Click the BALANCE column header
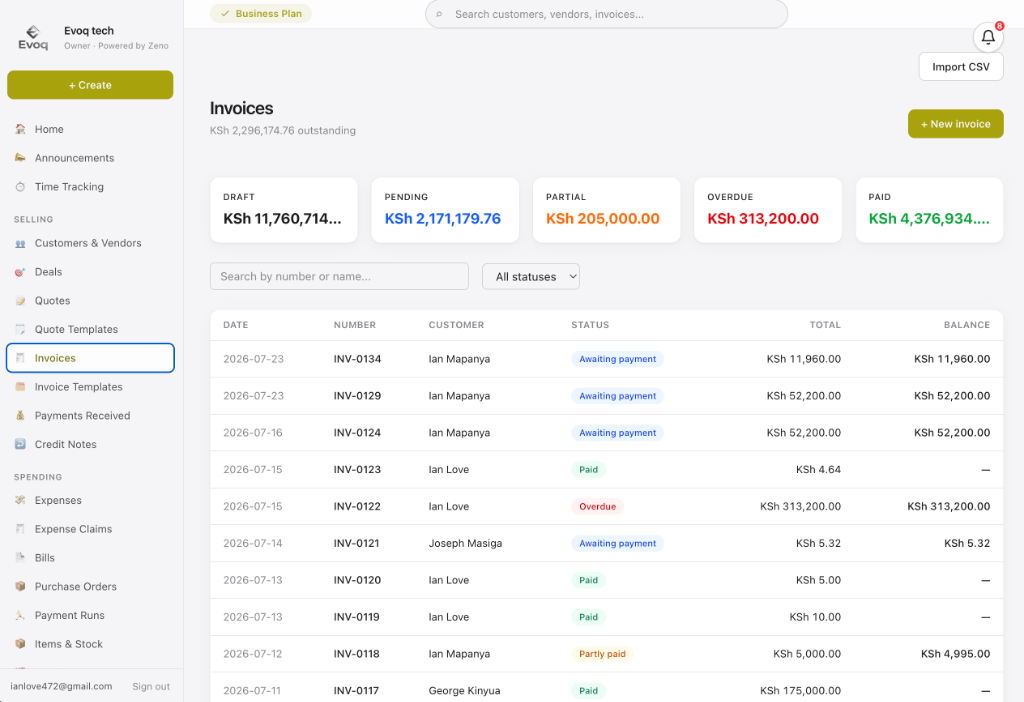1024x702 pixels. [967, 325]
